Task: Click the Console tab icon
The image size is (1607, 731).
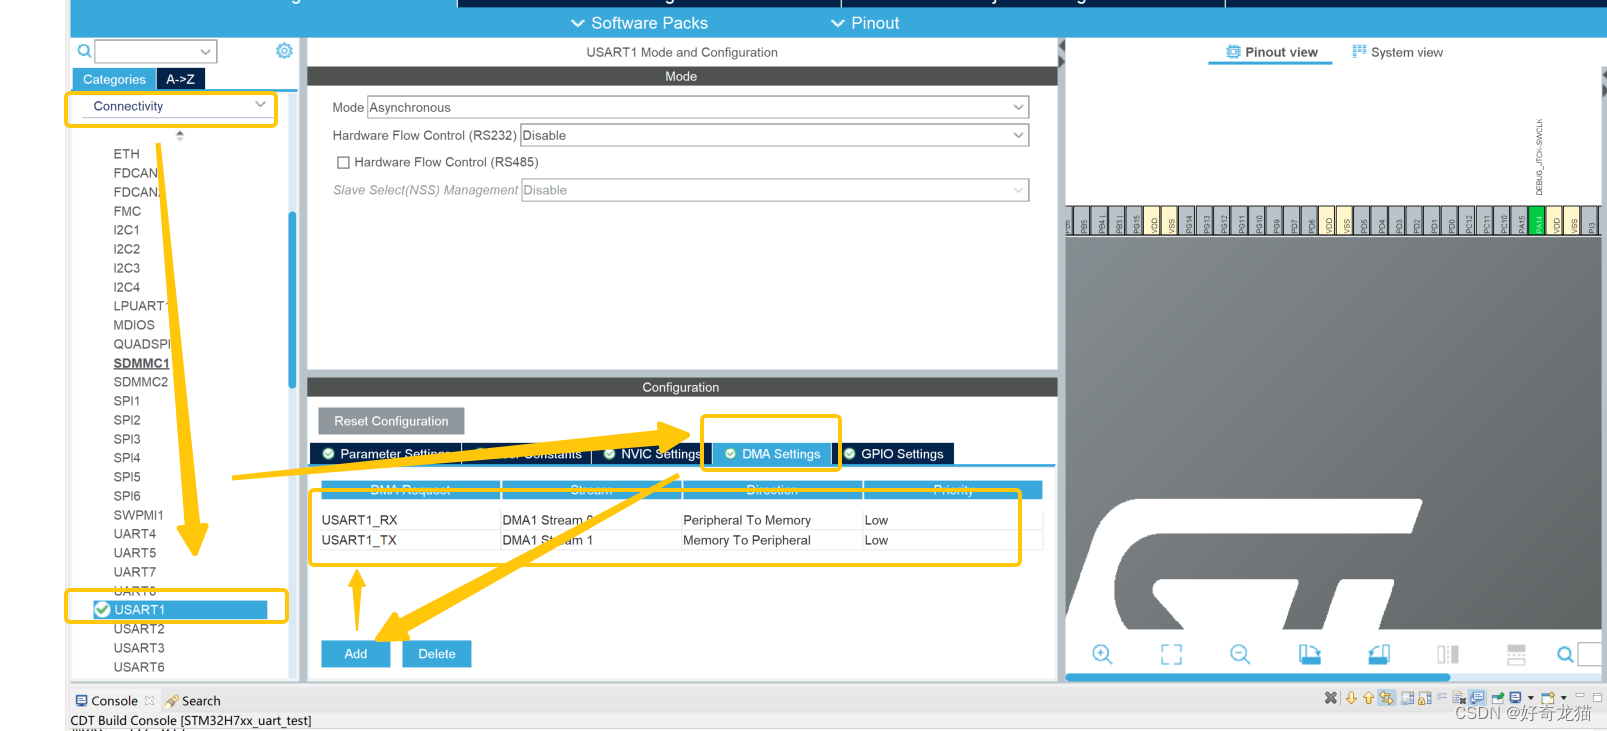Action: click(x=82, y=701)
